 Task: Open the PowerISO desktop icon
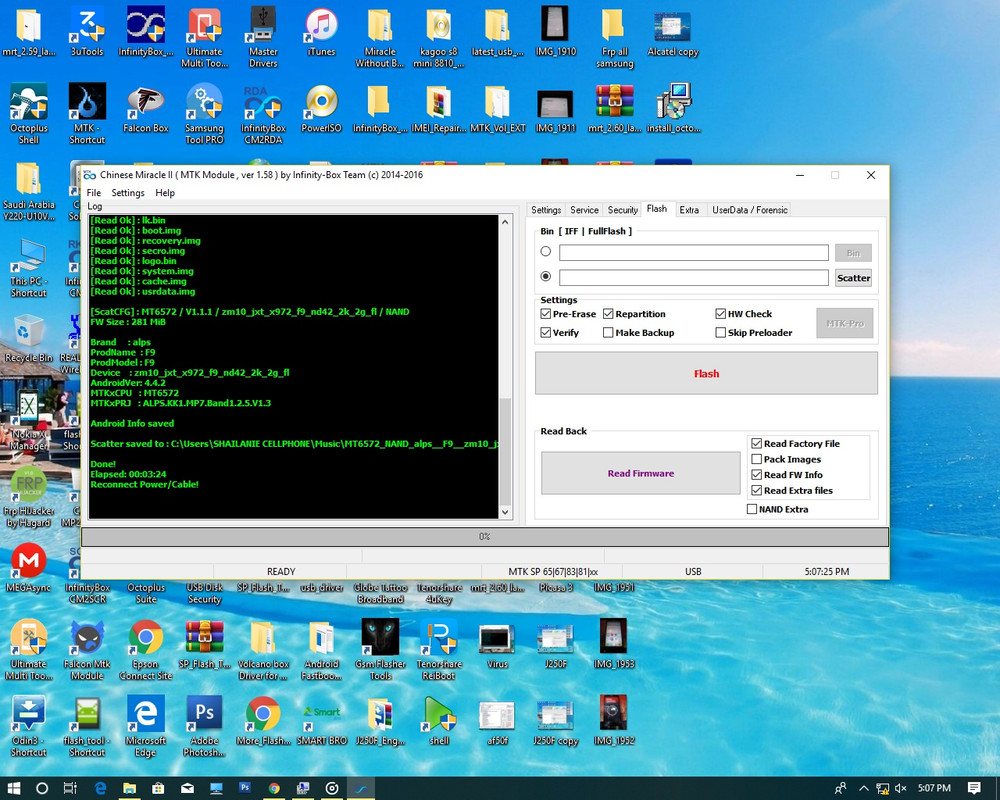tap(321, 108)
